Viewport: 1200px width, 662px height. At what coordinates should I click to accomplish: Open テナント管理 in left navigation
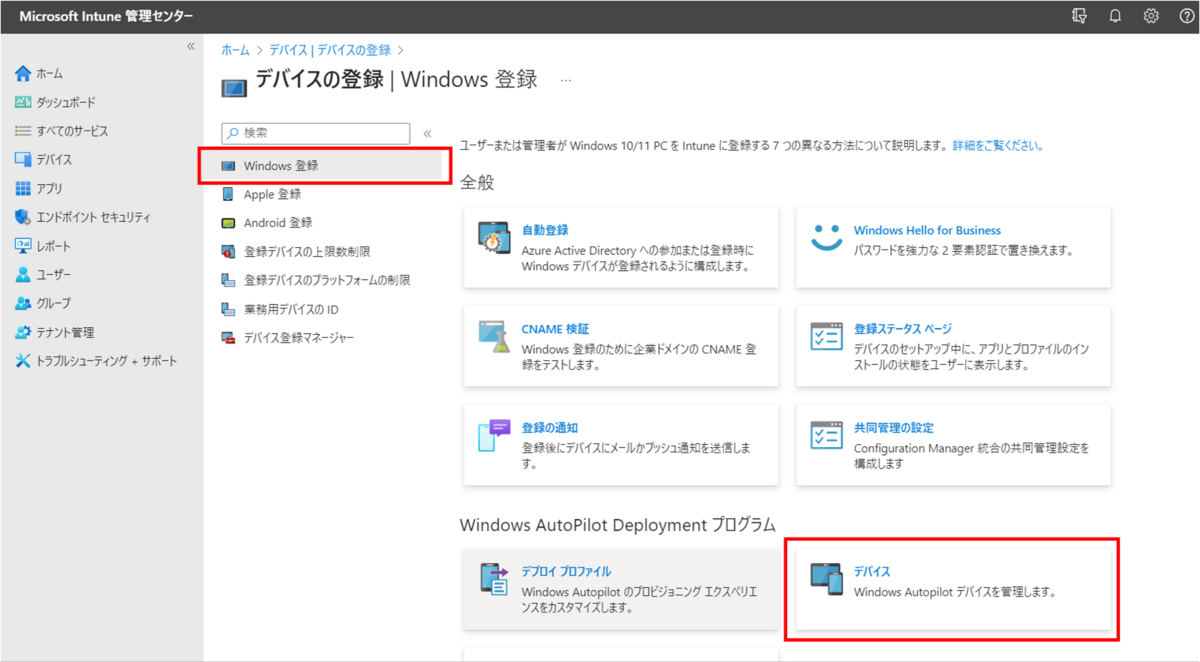pos(65,332)
